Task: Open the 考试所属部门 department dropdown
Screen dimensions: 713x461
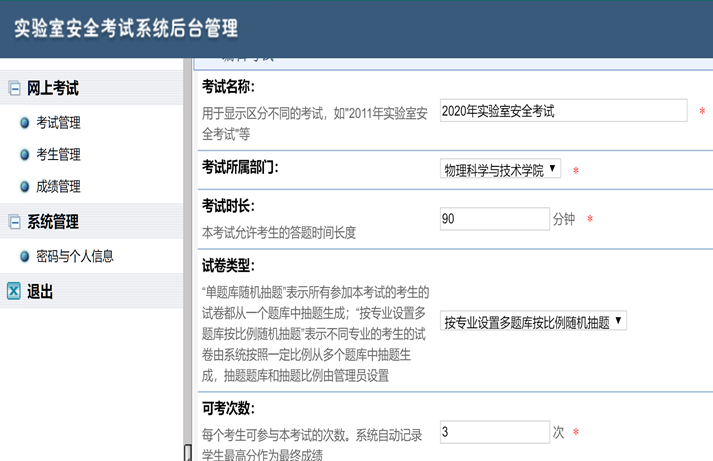Action: pyautogui.click(x=500, y=170)
